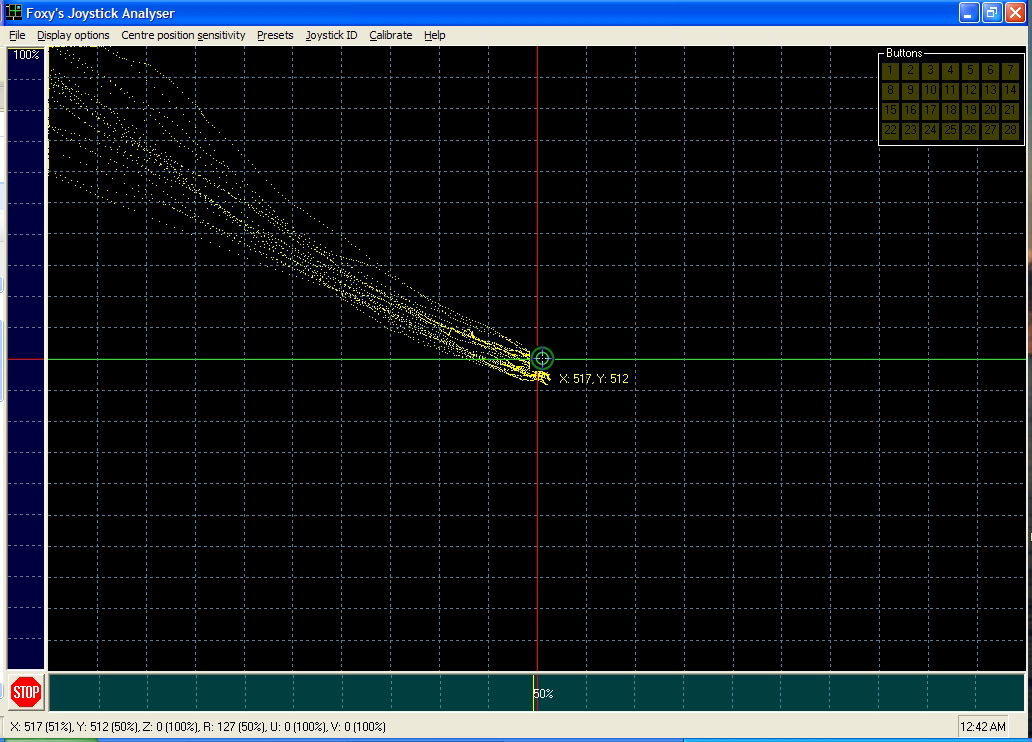Image resolution: width=1032 pixels, height=742 pixels.
Task: Open the Display options menu
Action: tap(73, 35)
